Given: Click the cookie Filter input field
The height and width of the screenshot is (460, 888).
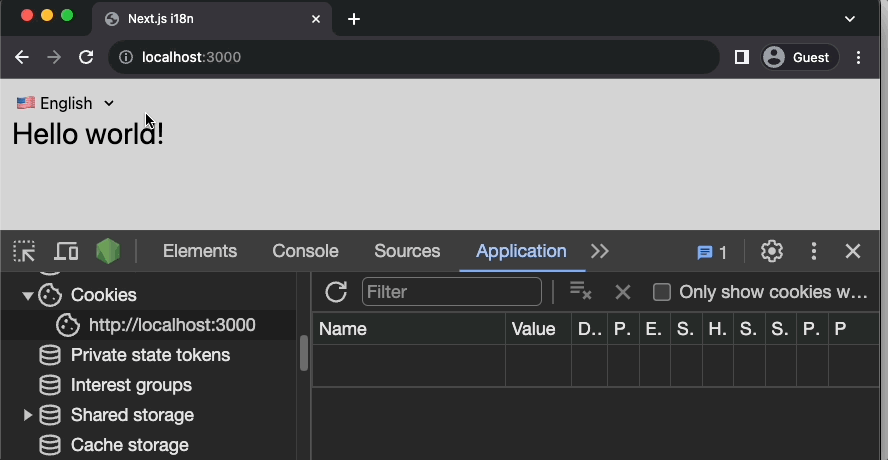Looking at the screenshot, I should point(451,292).
